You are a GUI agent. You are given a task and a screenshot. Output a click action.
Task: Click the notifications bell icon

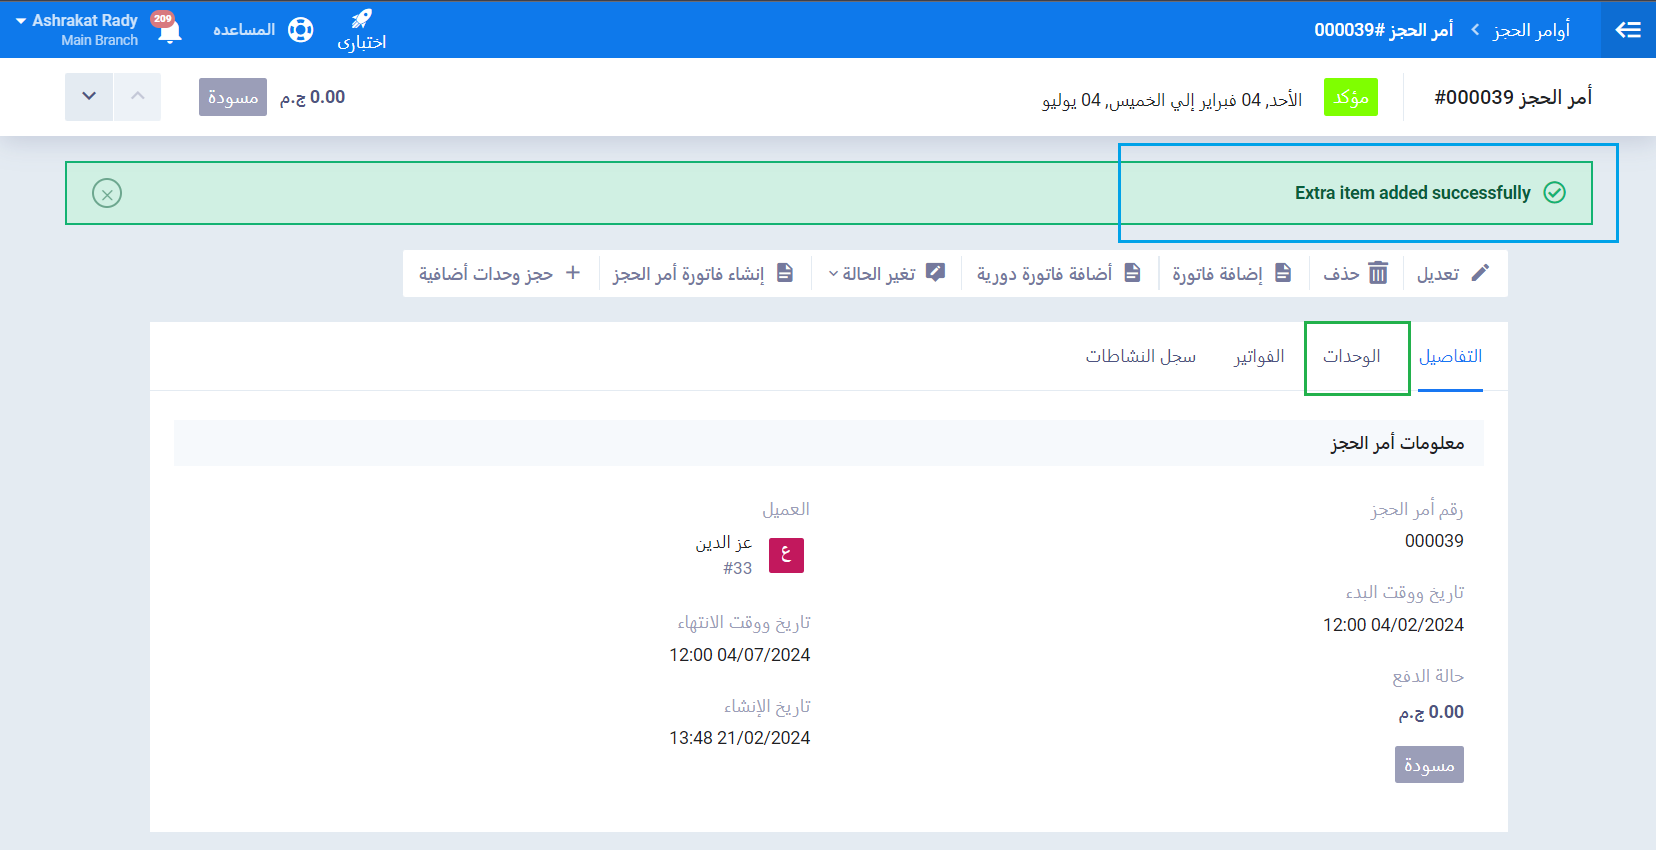click(x=170, y=31)
